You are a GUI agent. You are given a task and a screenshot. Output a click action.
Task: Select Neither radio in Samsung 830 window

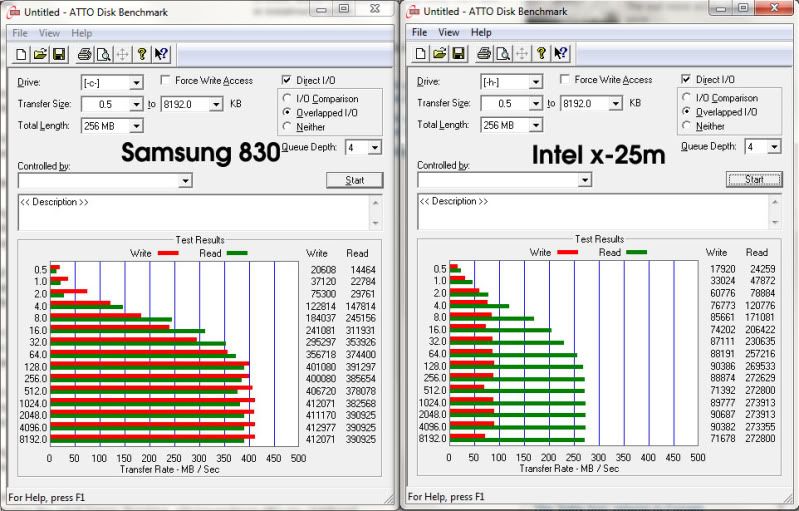pos(287,126)
